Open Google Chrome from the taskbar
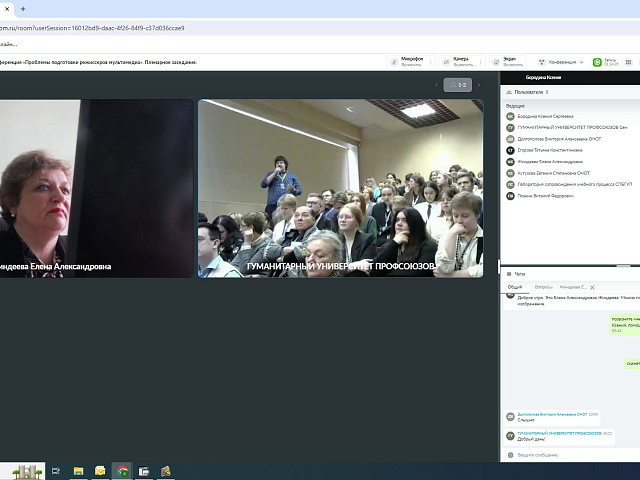 pyautogui.click(x=123, y=470)
